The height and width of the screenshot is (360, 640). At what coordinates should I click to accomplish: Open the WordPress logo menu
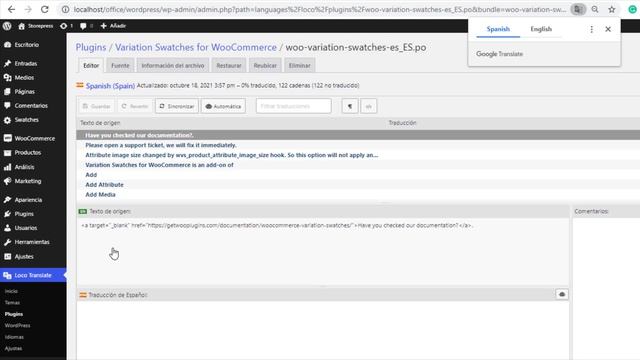pos(7,26)
